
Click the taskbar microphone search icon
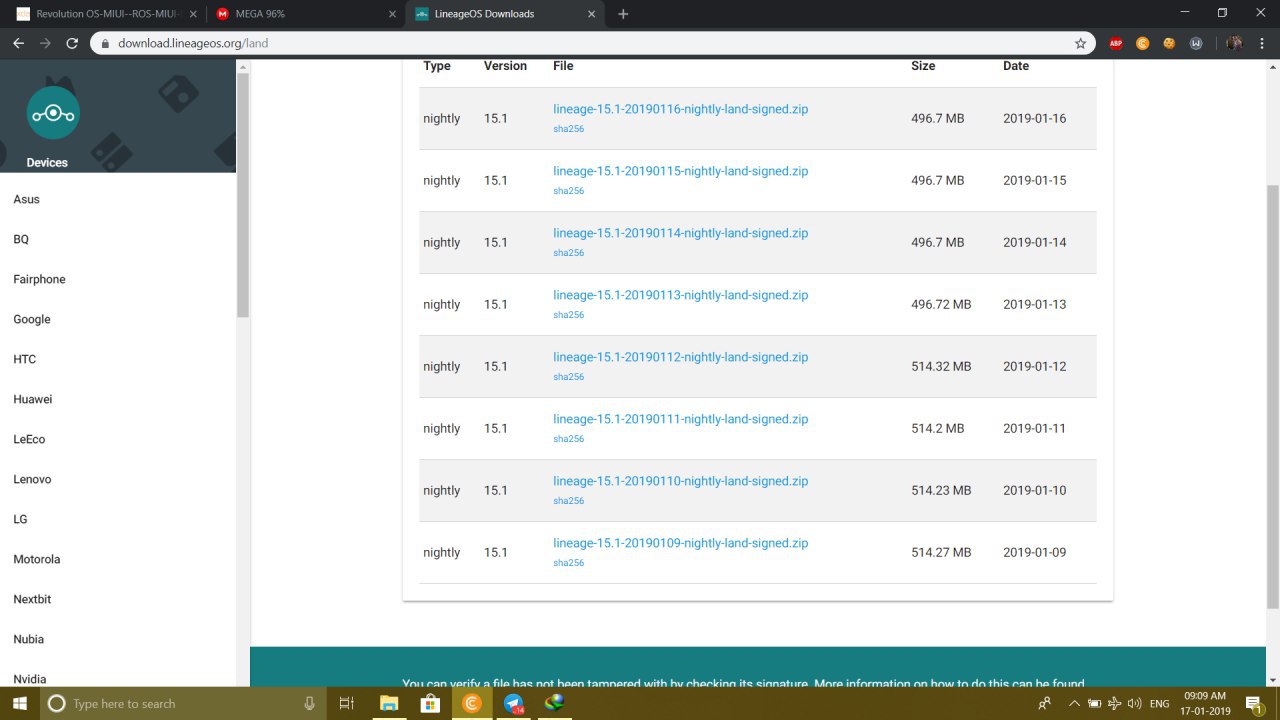click(310, 703)
